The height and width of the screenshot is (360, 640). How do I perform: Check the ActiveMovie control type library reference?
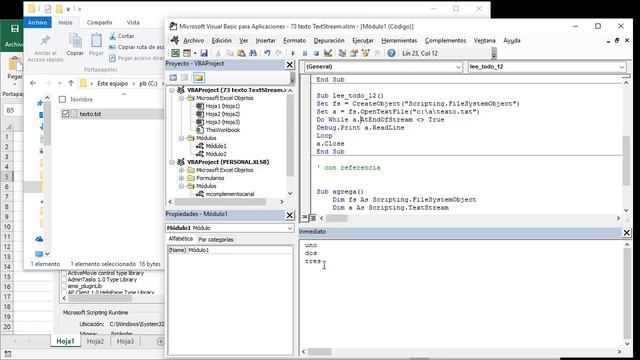(64, 273)
